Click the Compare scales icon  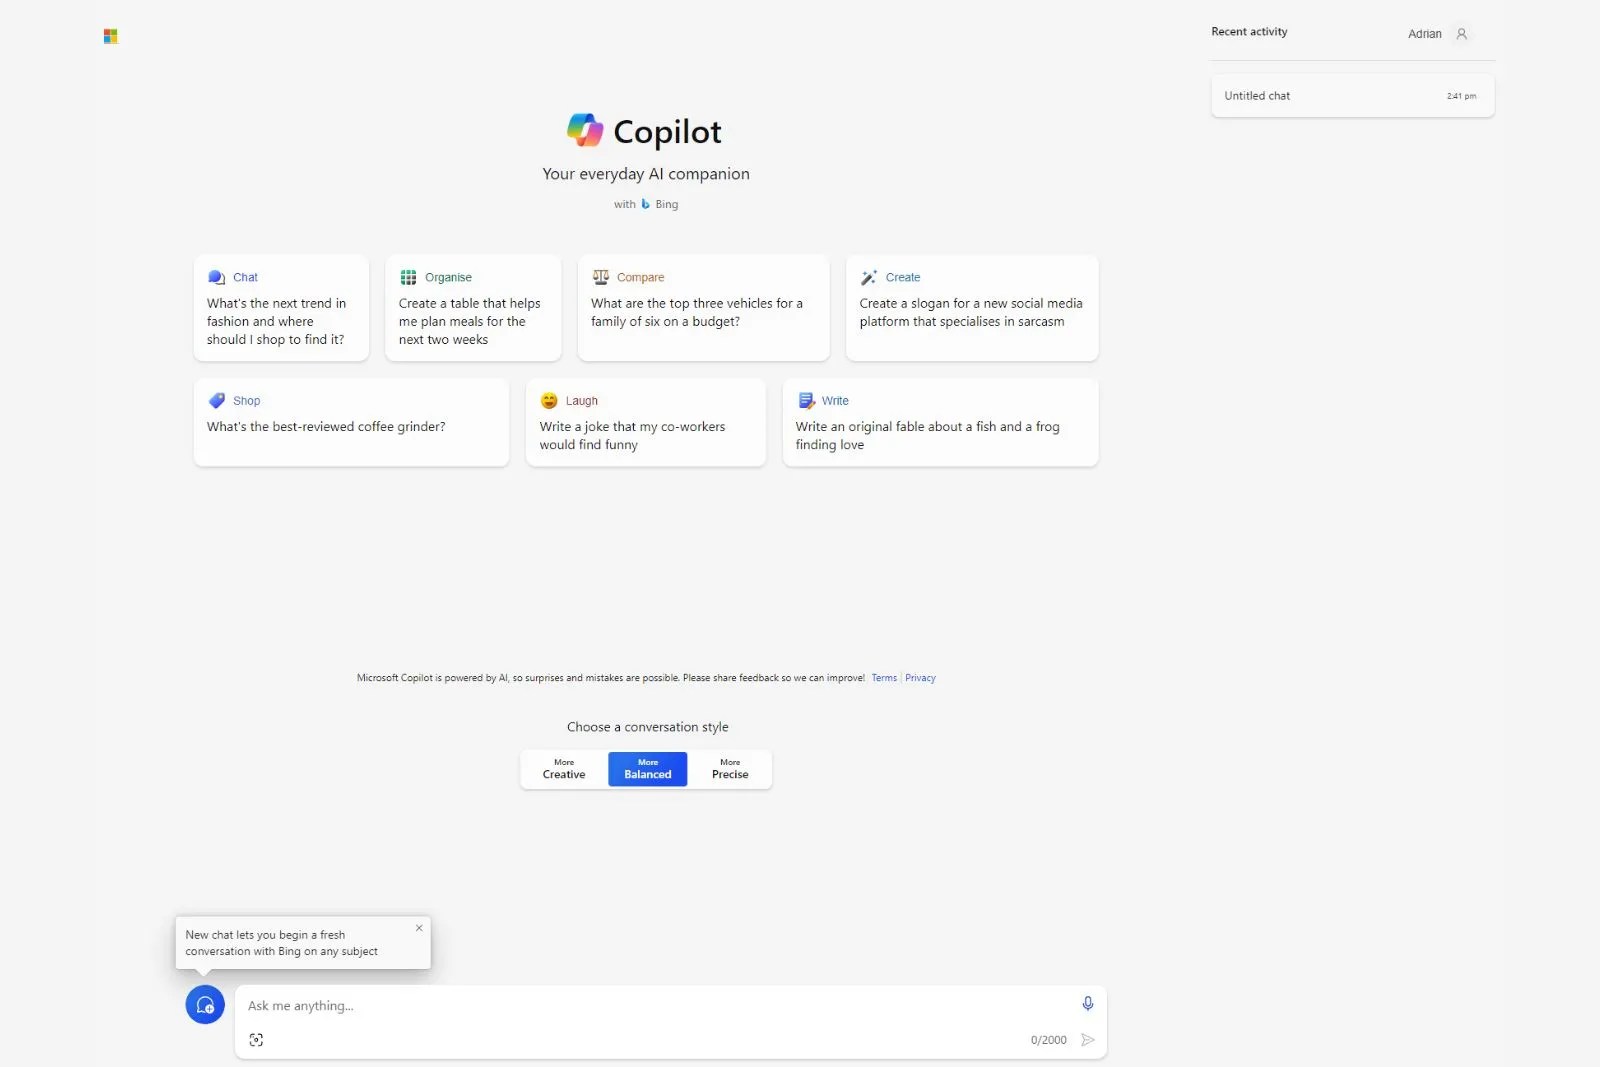(x=600, y=277)
